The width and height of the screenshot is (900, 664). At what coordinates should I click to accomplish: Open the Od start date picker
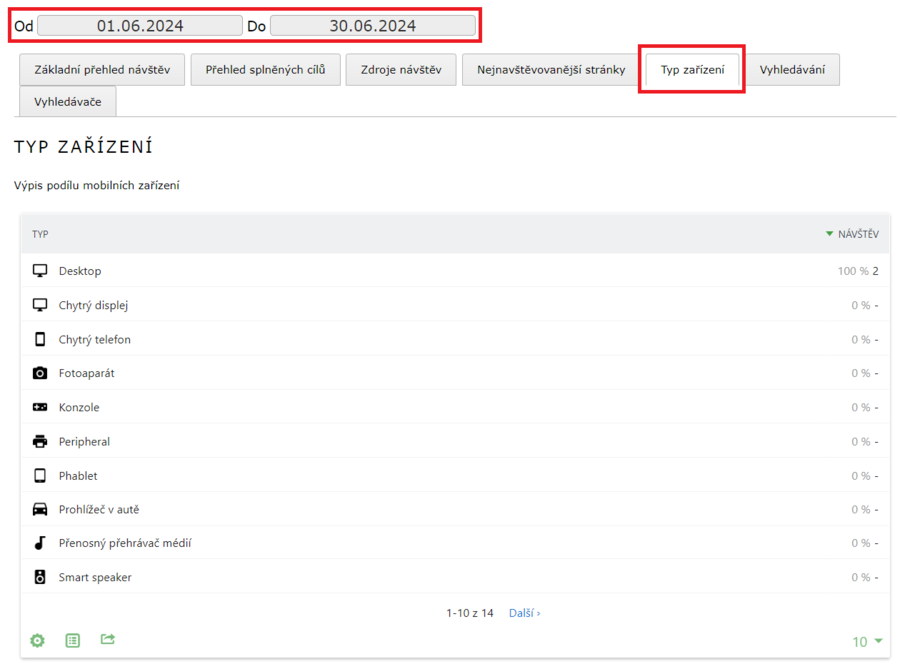pyautogui.click(x=140, y=26)
